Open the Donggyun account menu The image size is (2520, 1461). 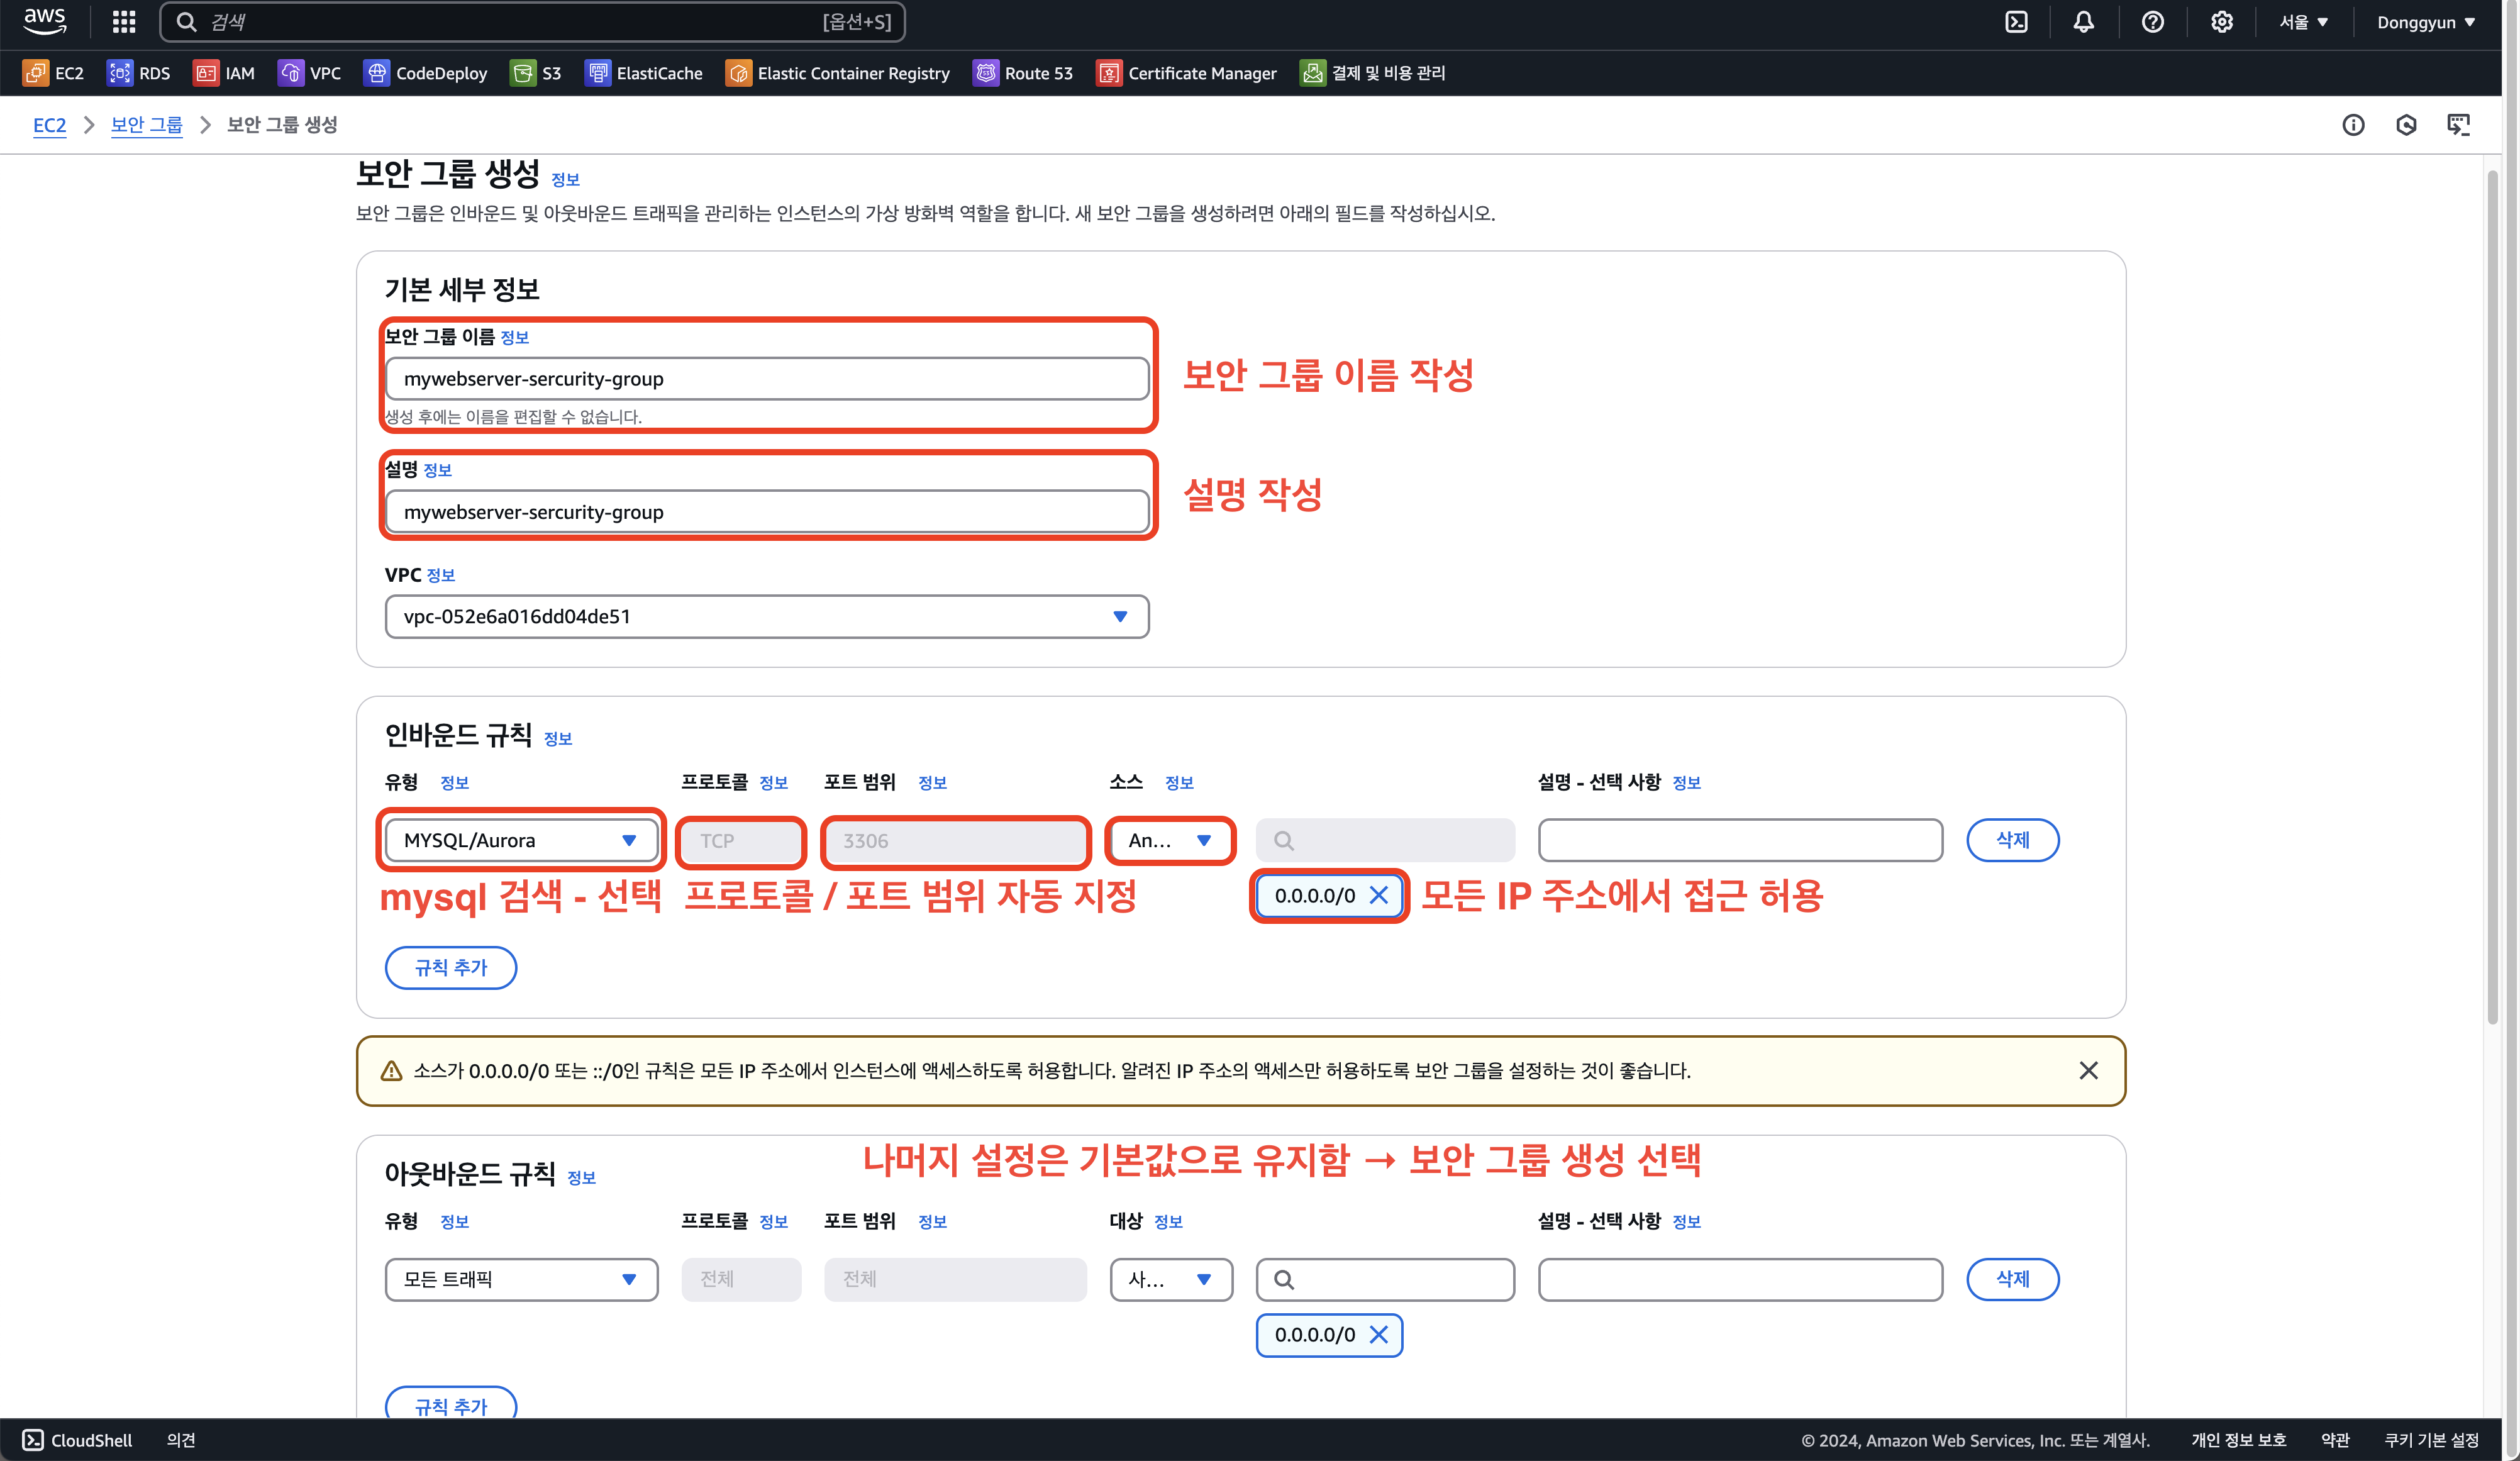pos(2426,22)
